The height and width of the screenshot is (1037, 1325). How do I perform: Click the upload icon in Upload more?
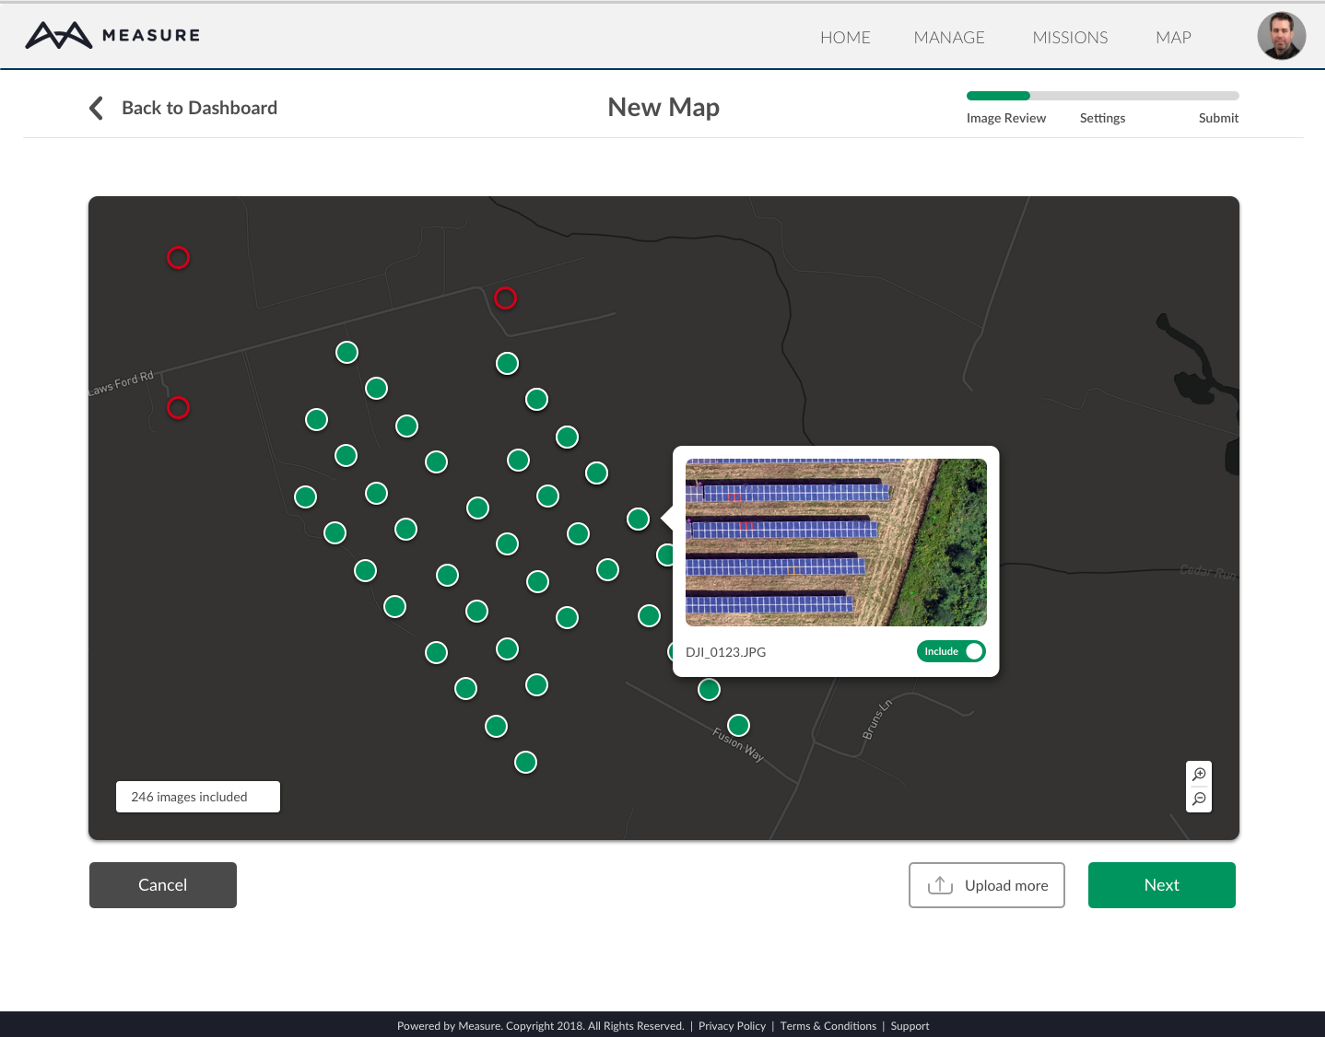[940, 885]
